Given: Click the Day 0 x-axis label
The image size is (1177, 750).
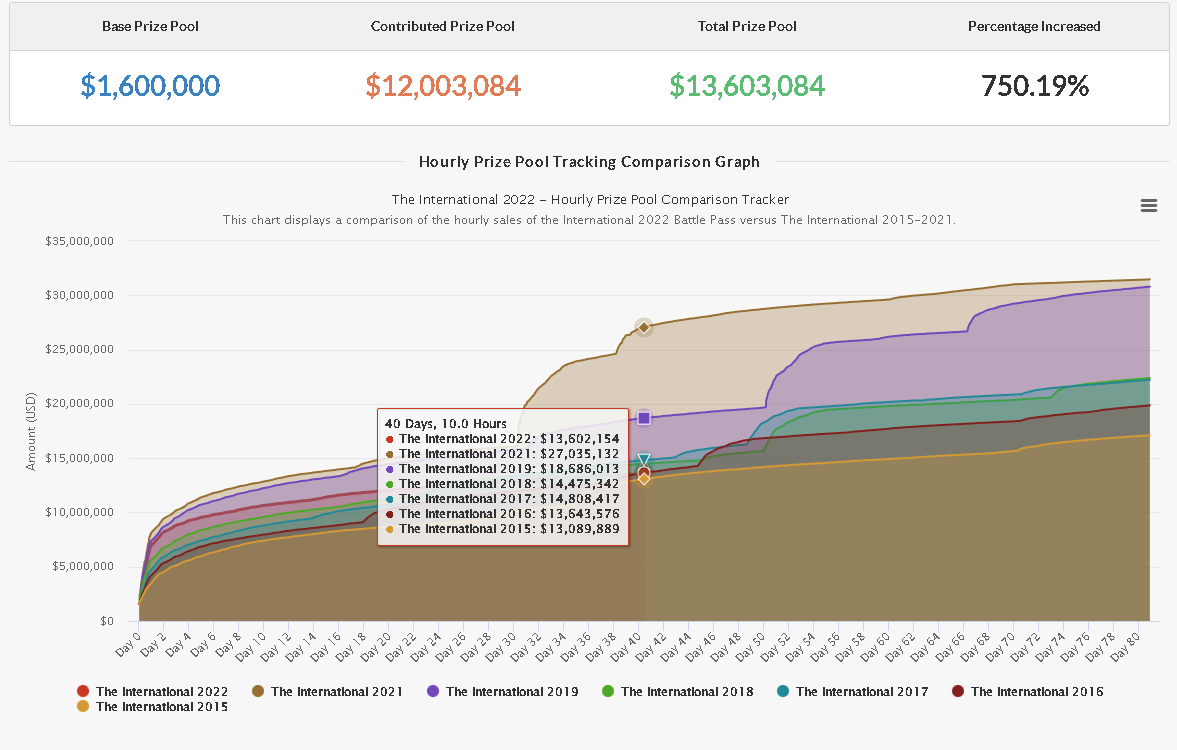Looking at the screenshot, I should [128, 644].
